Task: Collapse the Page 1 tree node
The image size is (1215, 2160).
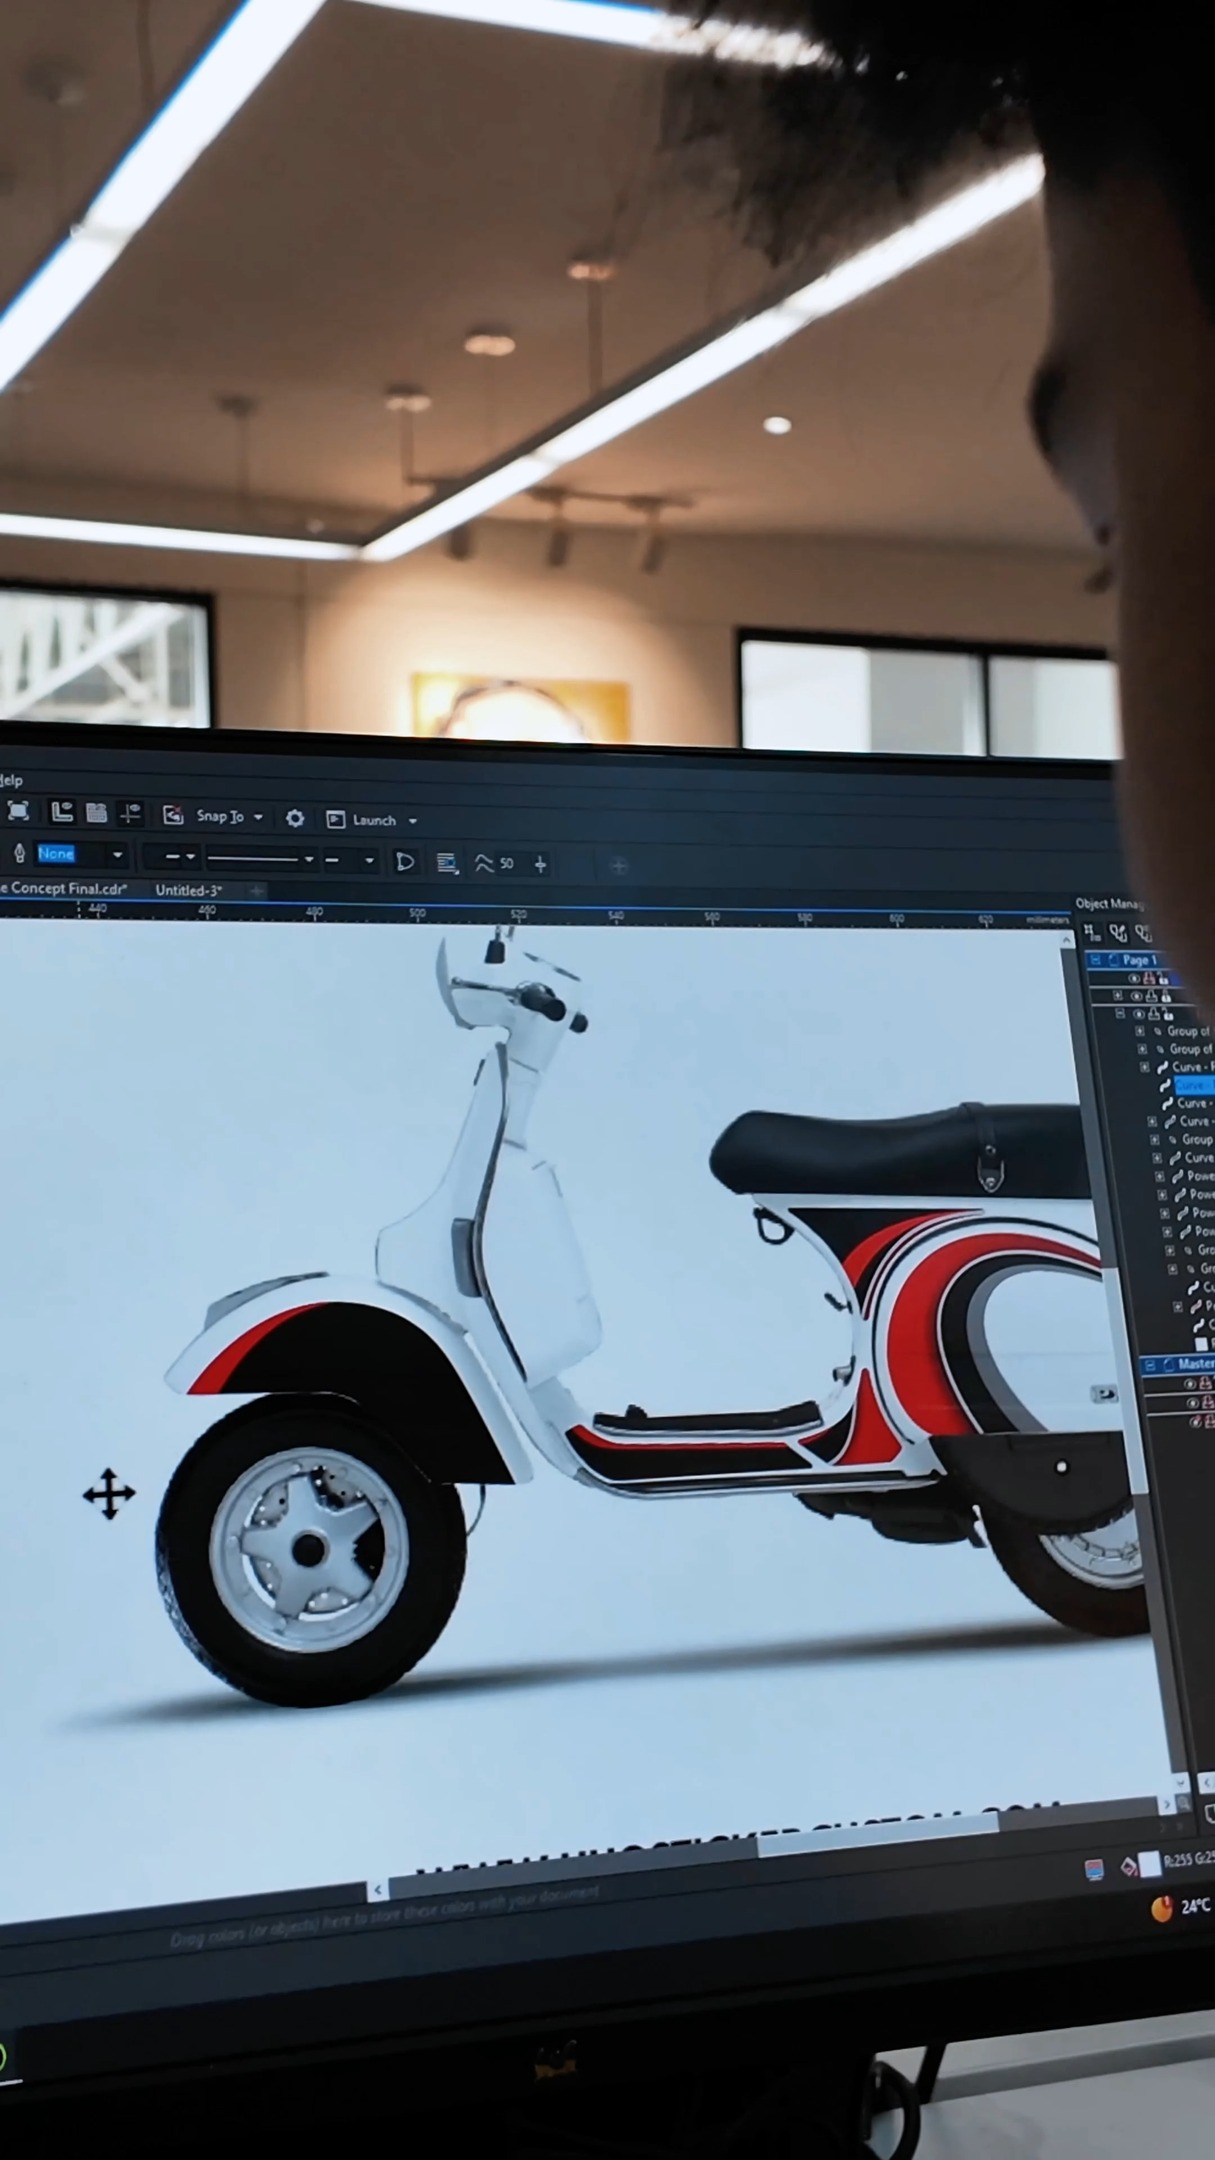Action: tap(1095, 959)
